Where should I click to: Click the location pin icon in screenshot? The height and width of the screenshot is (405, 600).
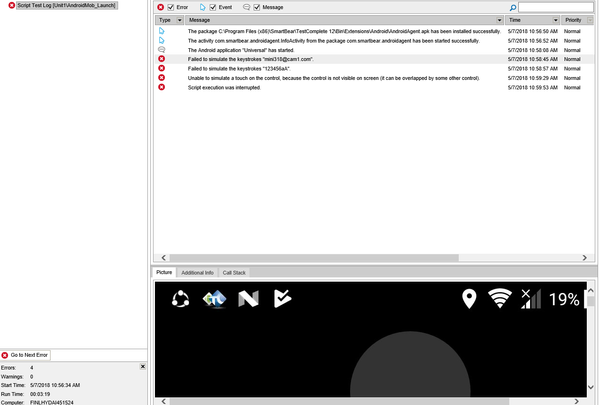469,299
